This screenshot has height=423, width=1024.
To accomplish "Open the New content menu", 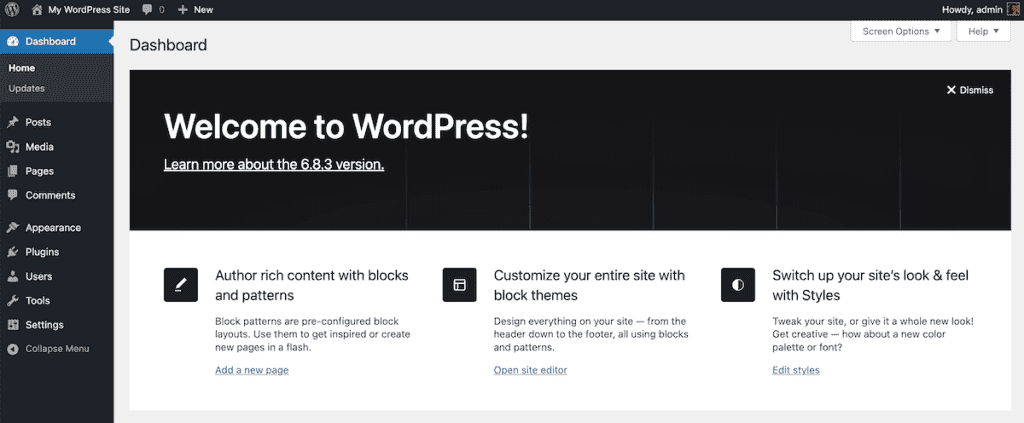I will (195, 10).
